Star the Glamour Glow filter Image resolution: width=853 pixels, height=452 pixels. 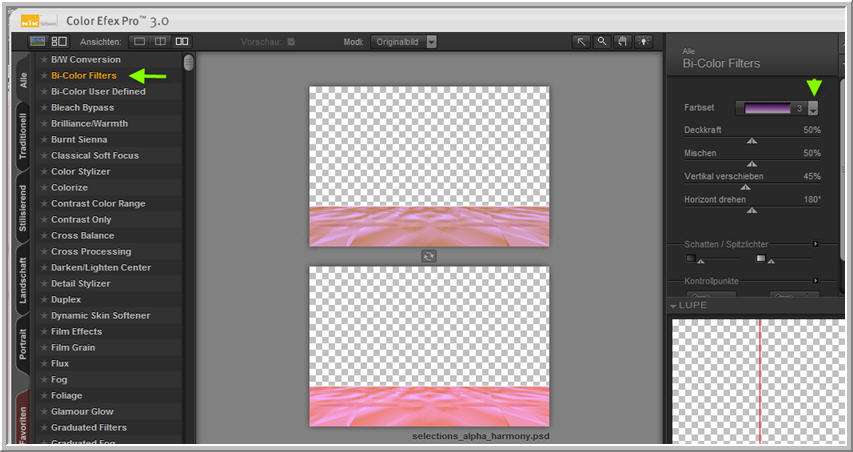click(x=44, y=412)
